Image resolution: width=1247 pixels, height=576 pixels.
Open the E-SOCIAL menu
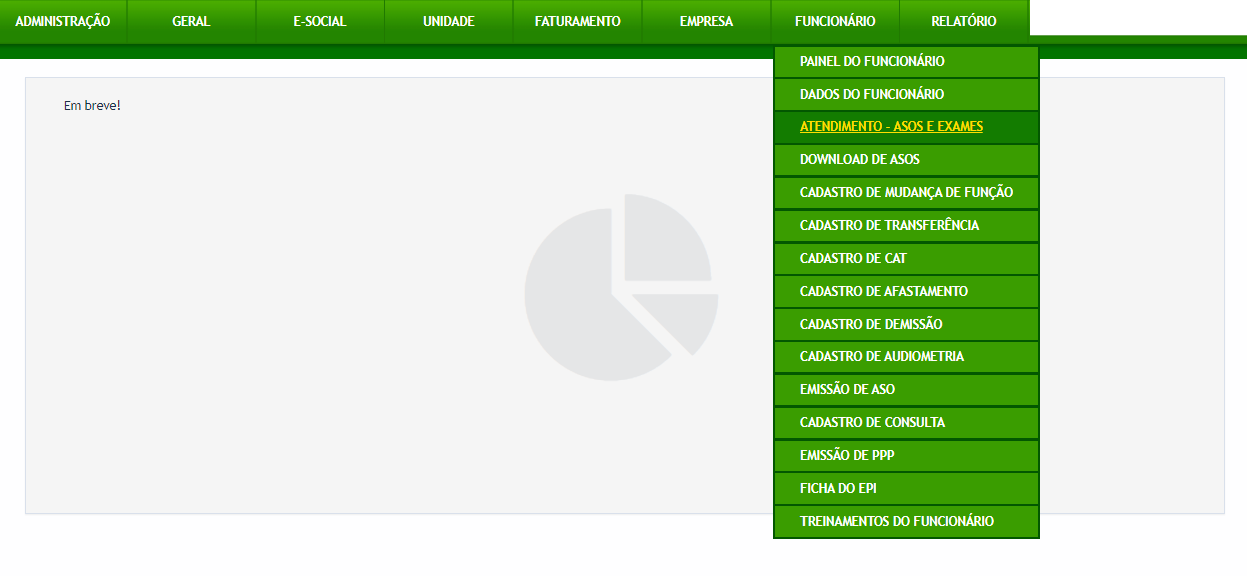point(320,22)
